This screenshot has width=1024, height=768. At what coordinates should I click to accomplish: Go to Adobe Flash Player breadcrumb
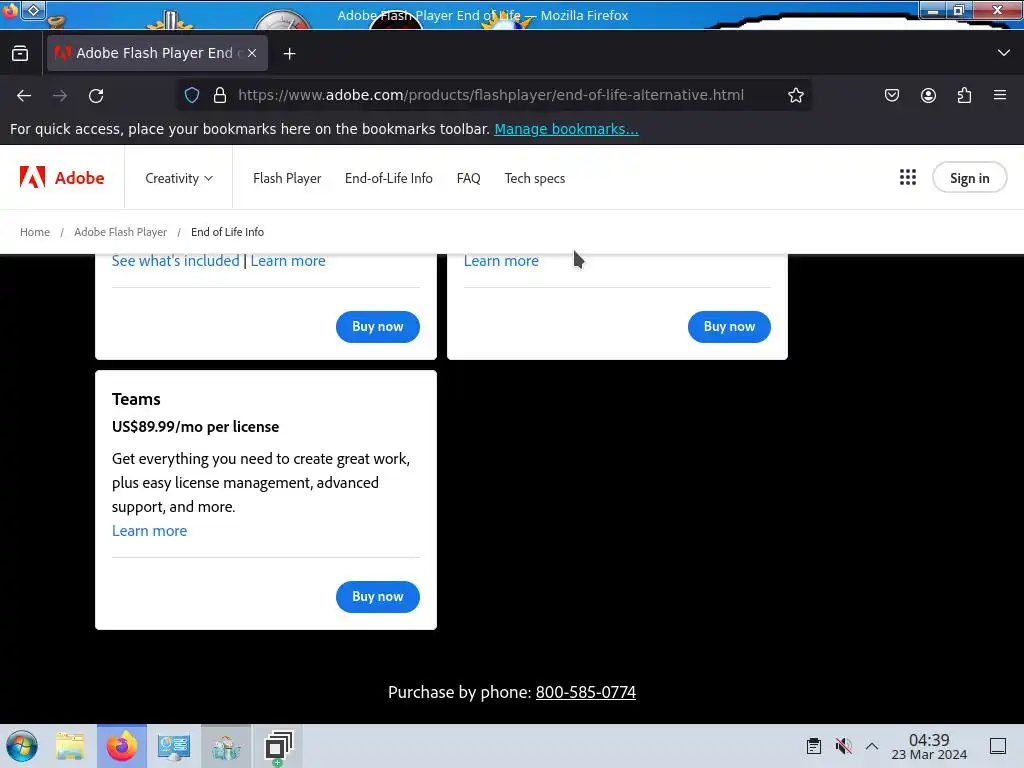pos(120,232)
